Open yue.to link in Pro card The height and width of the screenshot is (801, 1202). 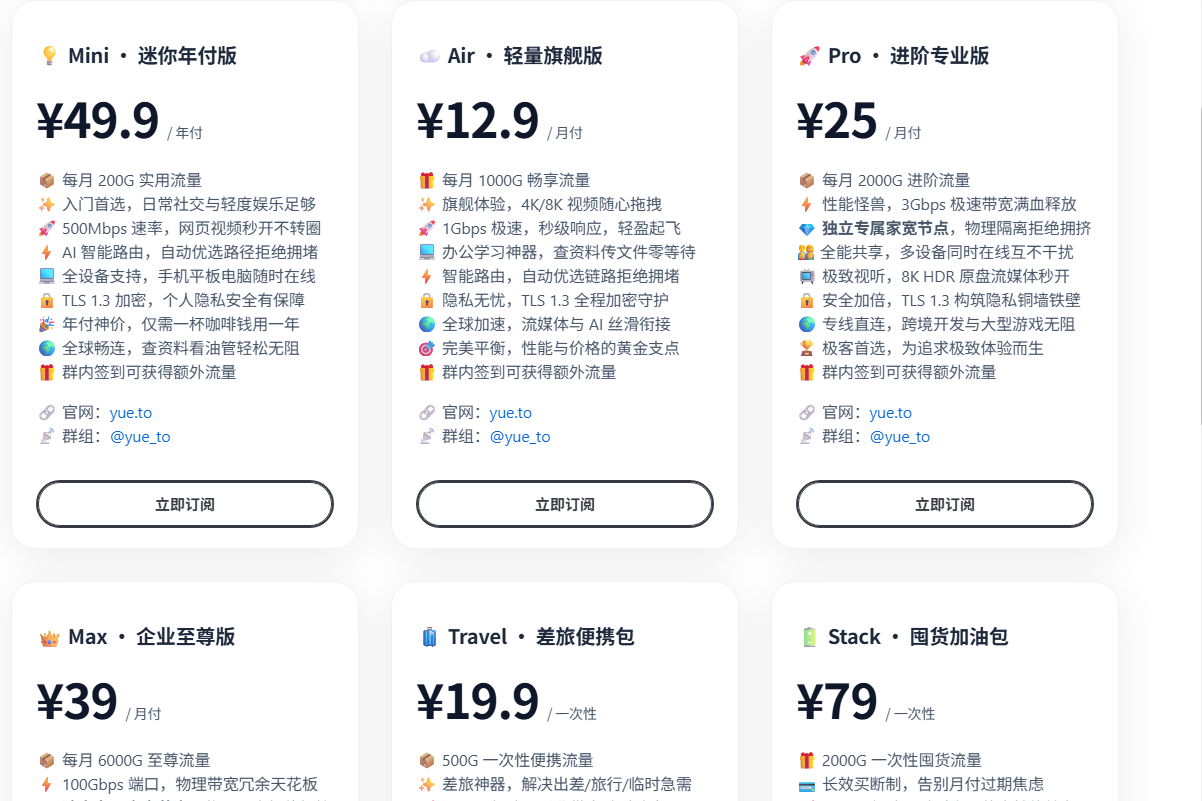891,413
